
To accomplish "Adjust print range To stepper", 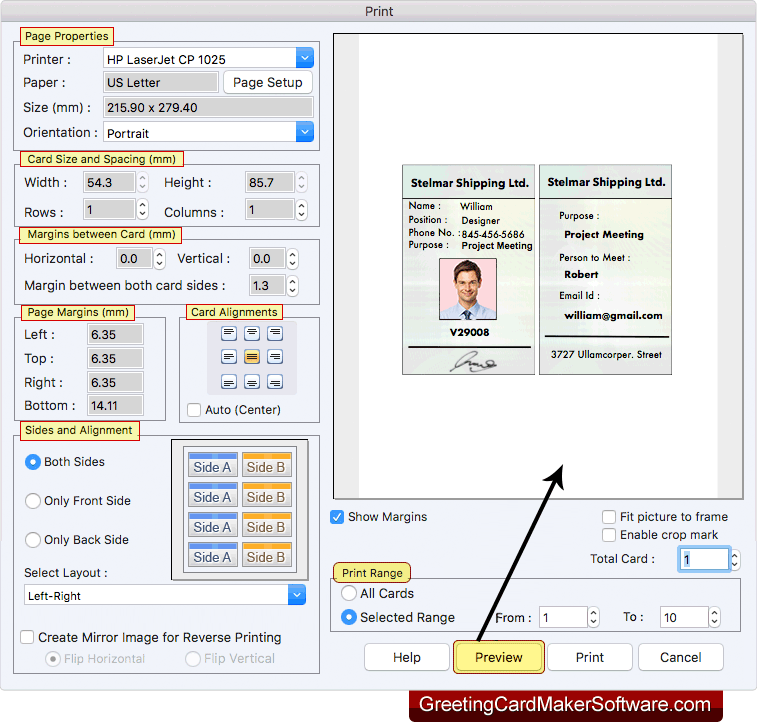I will [x=715, y=617].
